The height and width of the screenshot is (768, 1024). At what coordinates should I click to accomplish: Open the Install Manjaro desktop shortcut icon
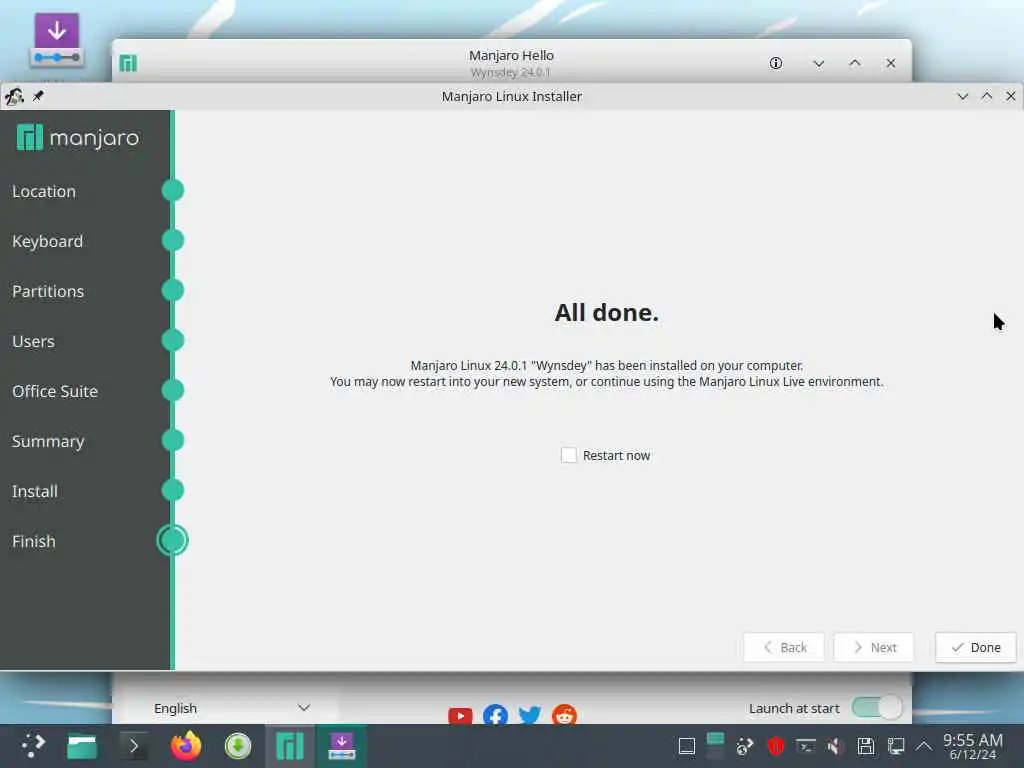[57, 40]
